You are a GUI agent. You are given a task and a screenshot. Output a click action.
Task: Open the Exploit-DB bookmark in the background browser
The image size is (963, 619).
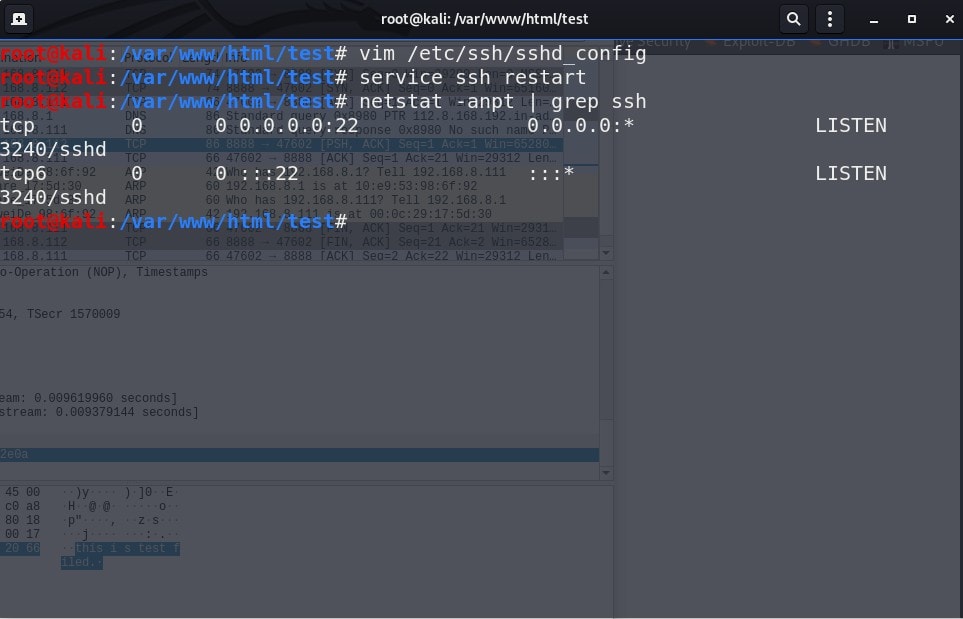point(751,43)
